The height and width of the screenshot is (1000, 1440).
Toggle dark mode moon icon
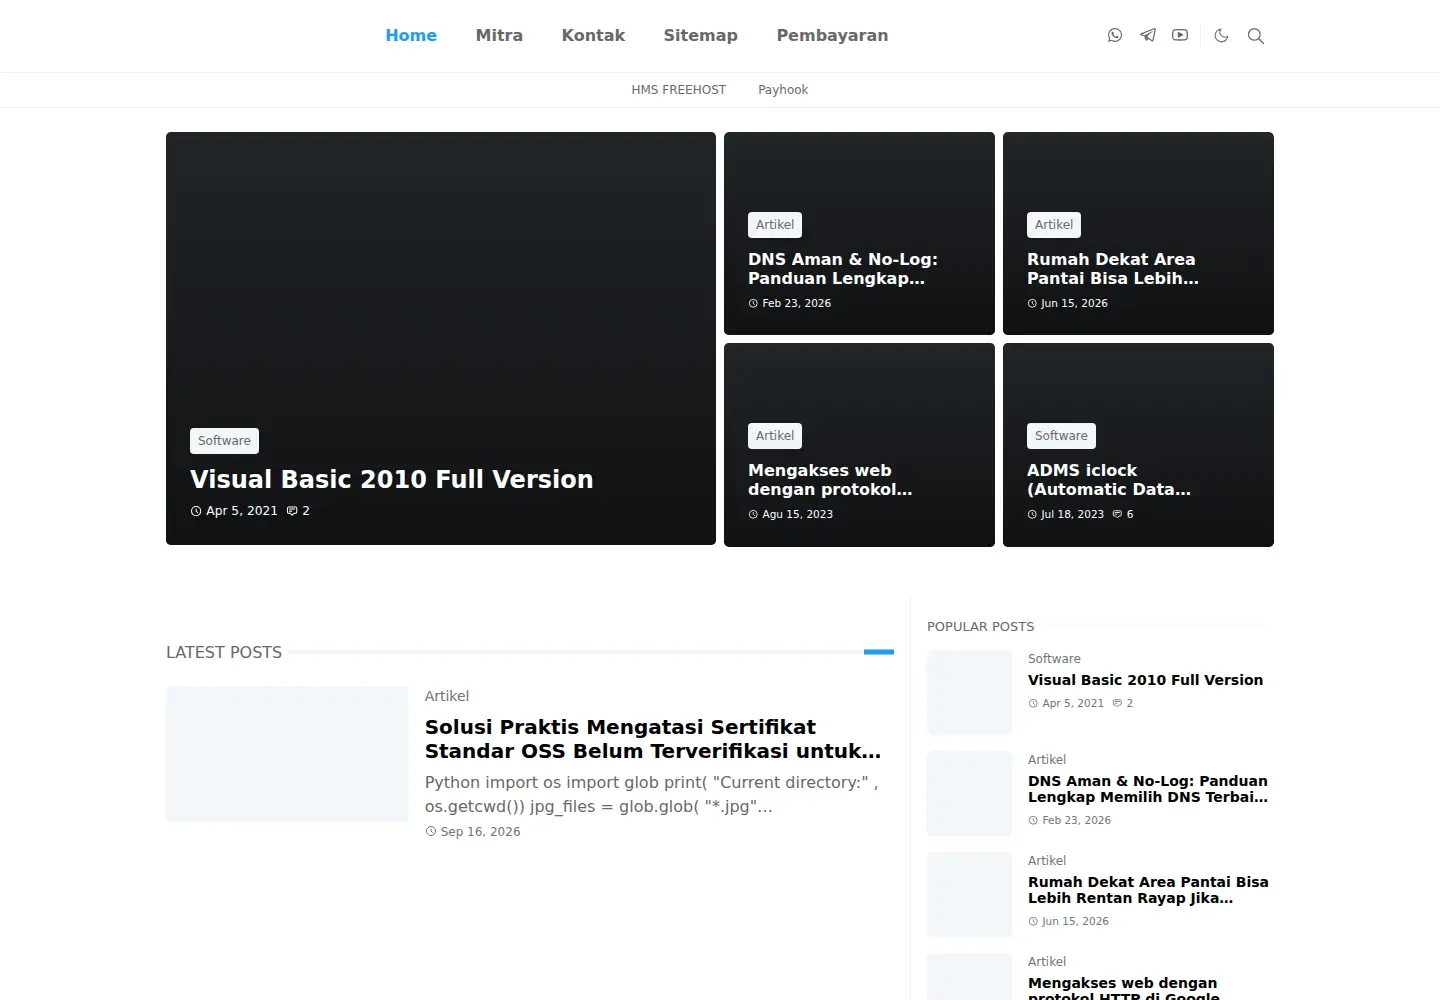1221,36
